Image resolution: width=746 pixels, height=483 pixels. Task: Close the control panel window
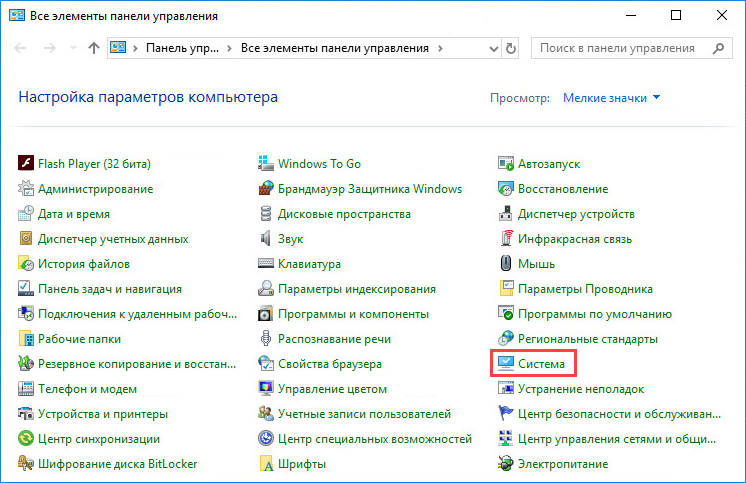(x=722, y=15)
